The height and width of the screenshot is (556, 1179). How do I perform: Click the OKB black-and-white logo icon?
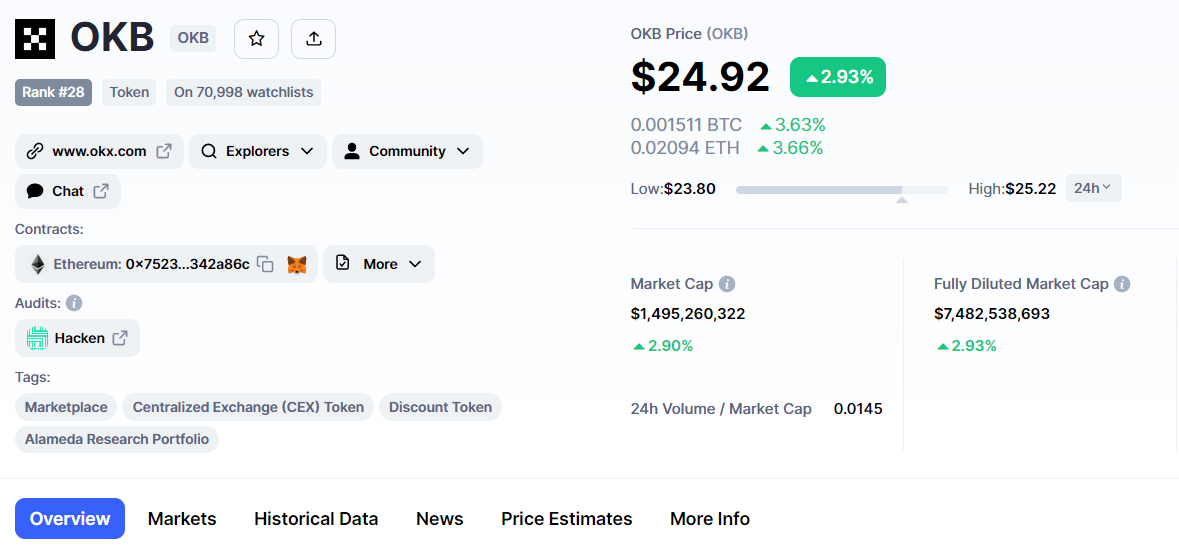35,38
